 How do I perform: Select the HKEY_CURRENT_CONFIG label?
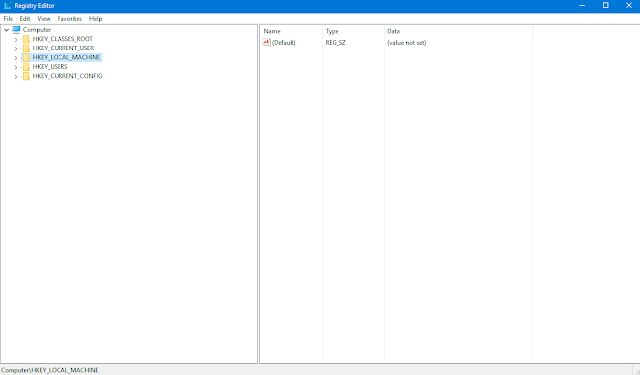click(67, 76)
